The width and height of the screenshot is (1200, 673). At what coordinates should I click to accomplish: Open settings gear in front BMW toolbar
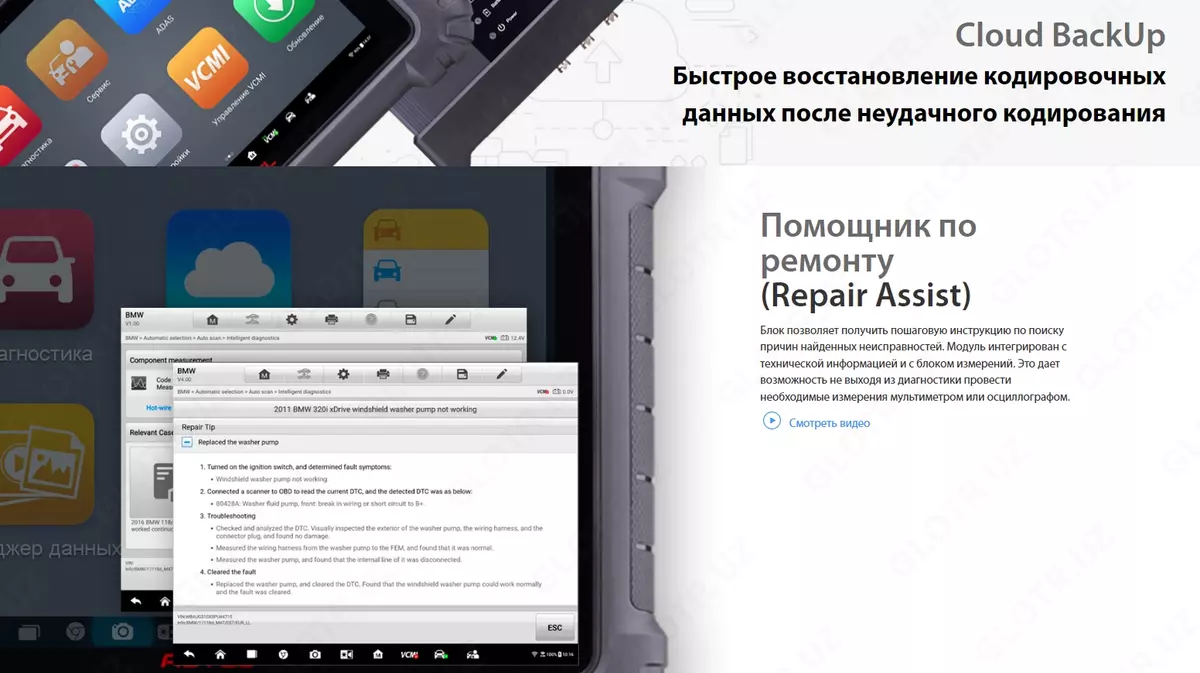(x=343, y=374)
